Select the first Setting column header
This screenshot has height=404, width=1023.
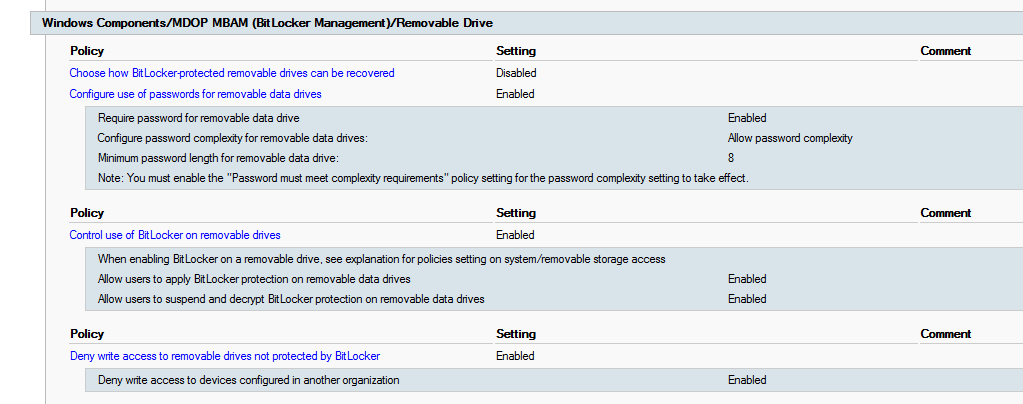pos(515,51)
